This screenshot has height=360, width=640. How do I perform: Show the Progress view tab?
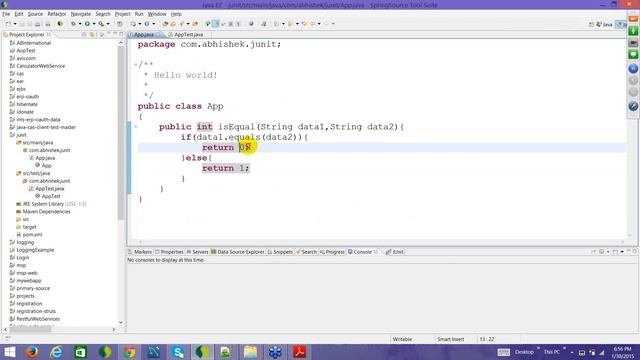click(x=332, y=252)
